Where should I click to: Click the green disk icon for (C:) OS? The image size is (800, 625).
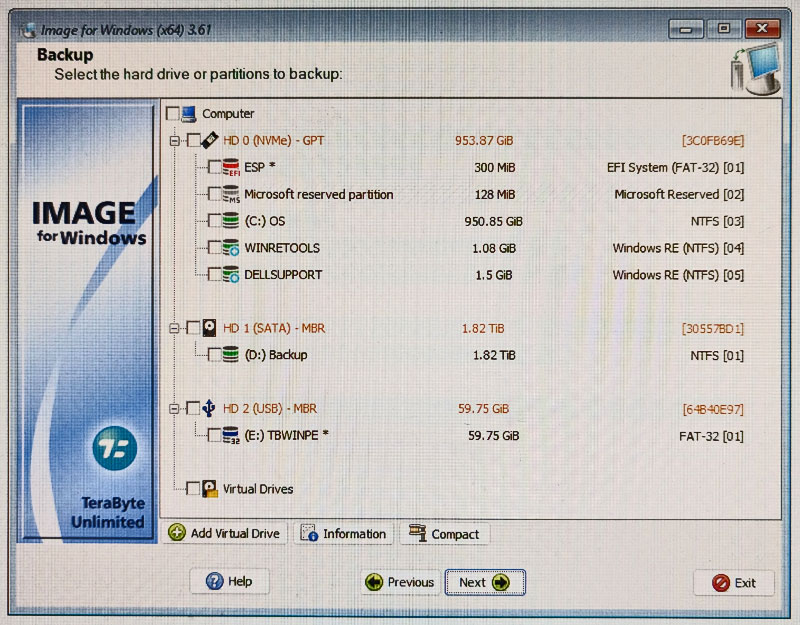tap(231, 221)
